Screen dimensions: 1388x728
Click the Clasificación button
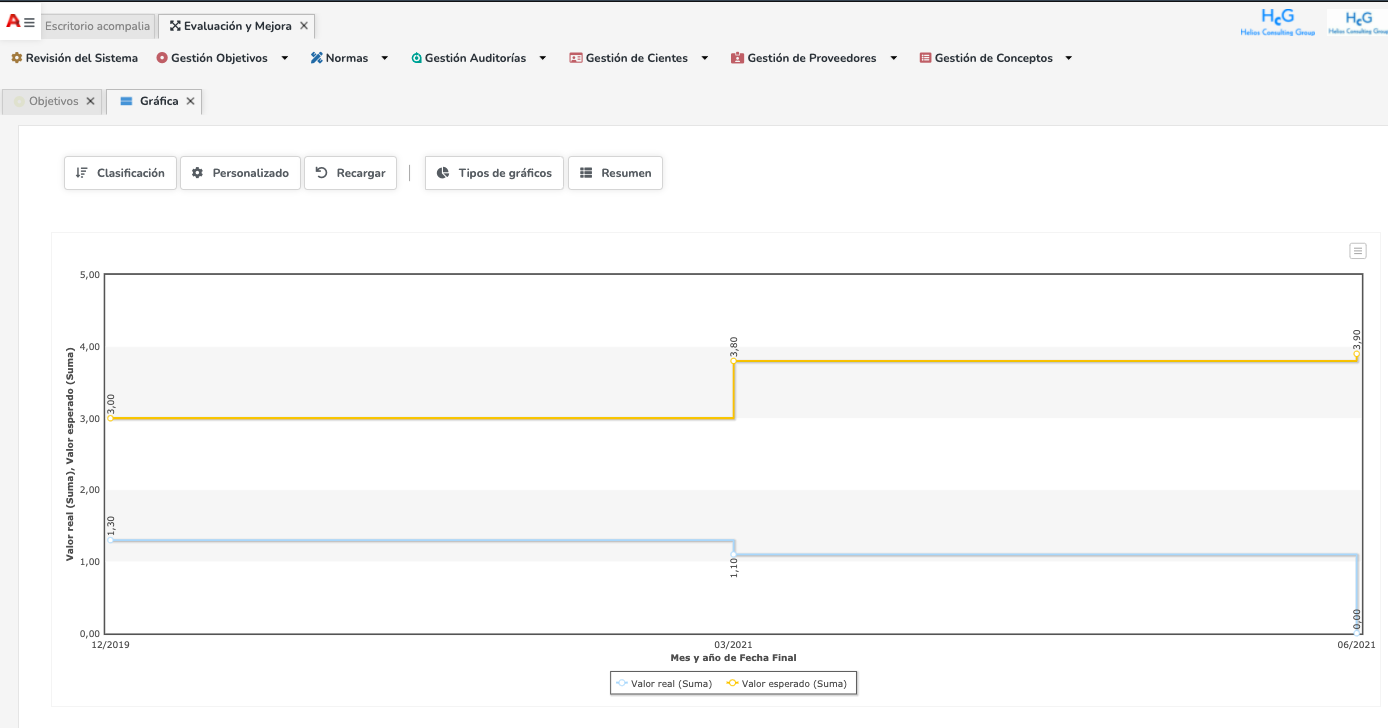tap(120, 173)
